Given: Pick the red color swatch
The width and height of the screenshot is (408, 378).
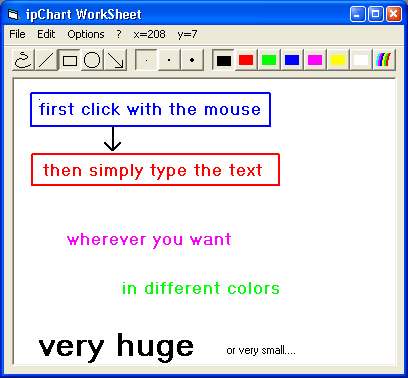Looking at the screenshot, I should click(x=246, y=60).
